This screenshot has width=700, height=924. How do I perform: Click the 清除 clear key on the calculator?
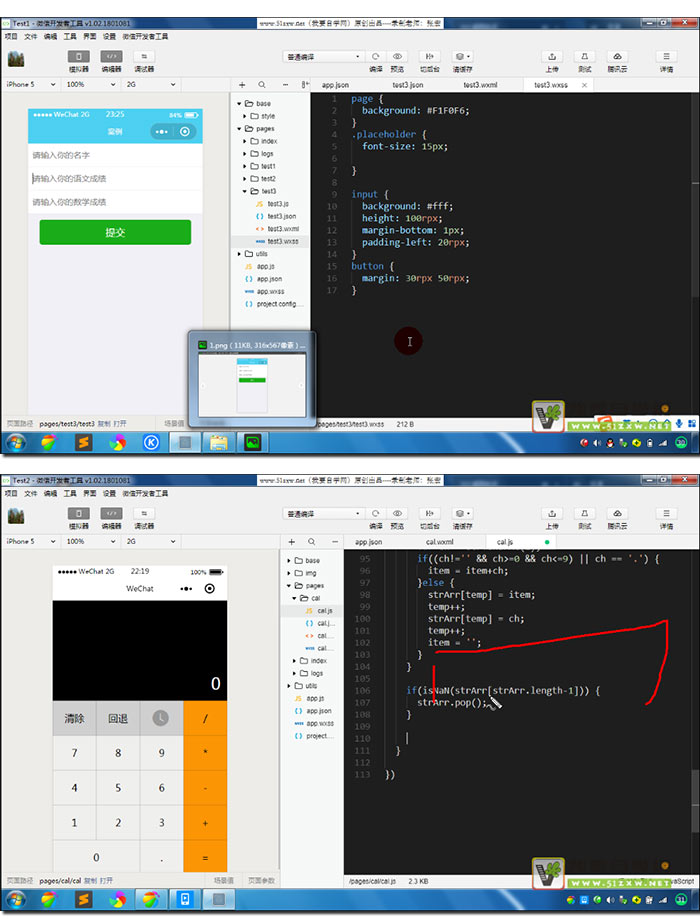(x=74, y=718)
